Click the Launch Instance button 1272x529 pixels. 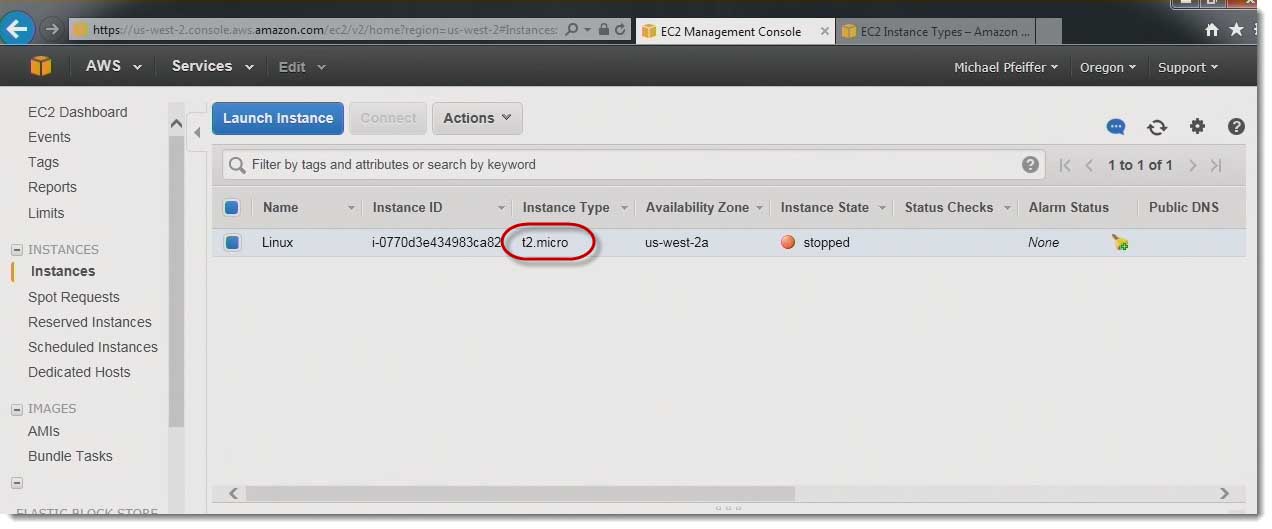point(278,118)
